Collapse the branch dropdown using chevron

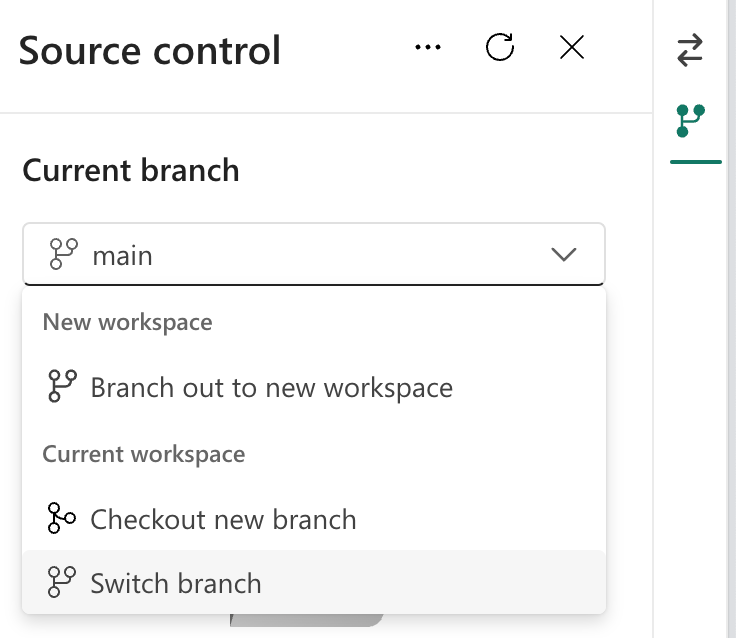coord(564,255)
